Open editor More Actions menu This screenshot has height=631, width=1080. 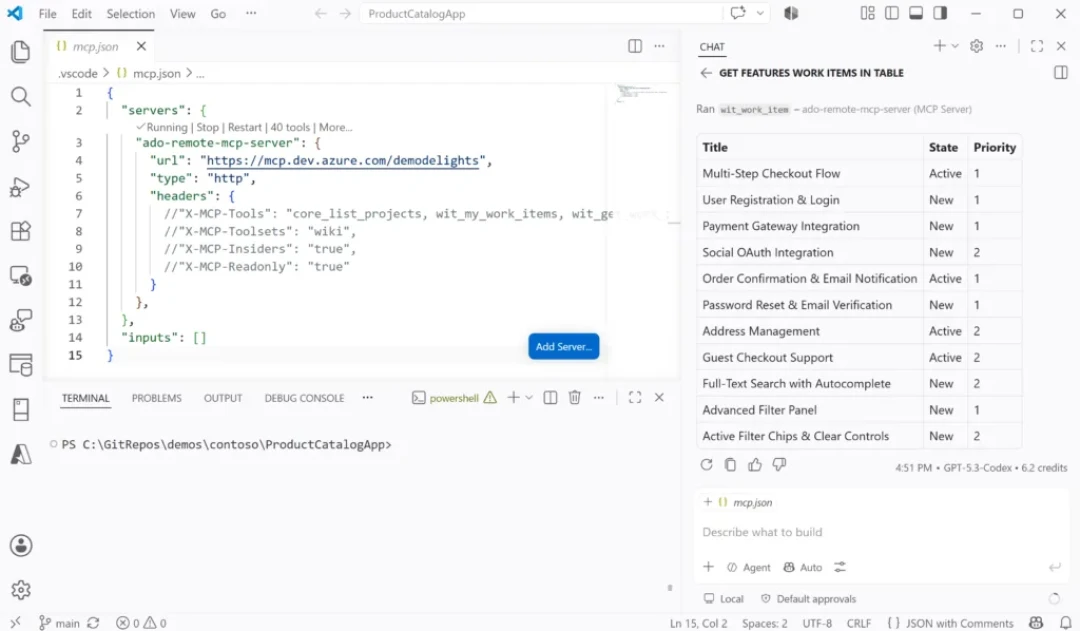pos(659,46)
